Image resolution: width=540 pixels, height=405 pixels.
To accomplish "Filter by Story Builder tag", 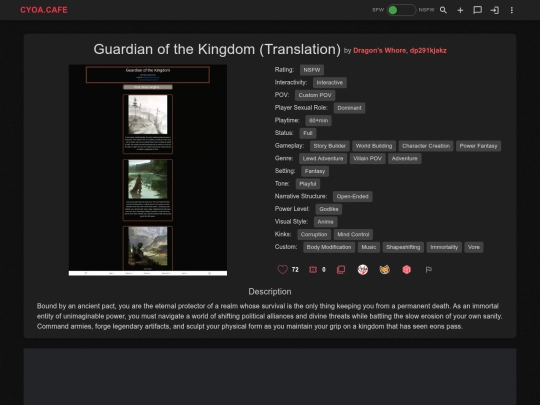I will tap(330, 146).
